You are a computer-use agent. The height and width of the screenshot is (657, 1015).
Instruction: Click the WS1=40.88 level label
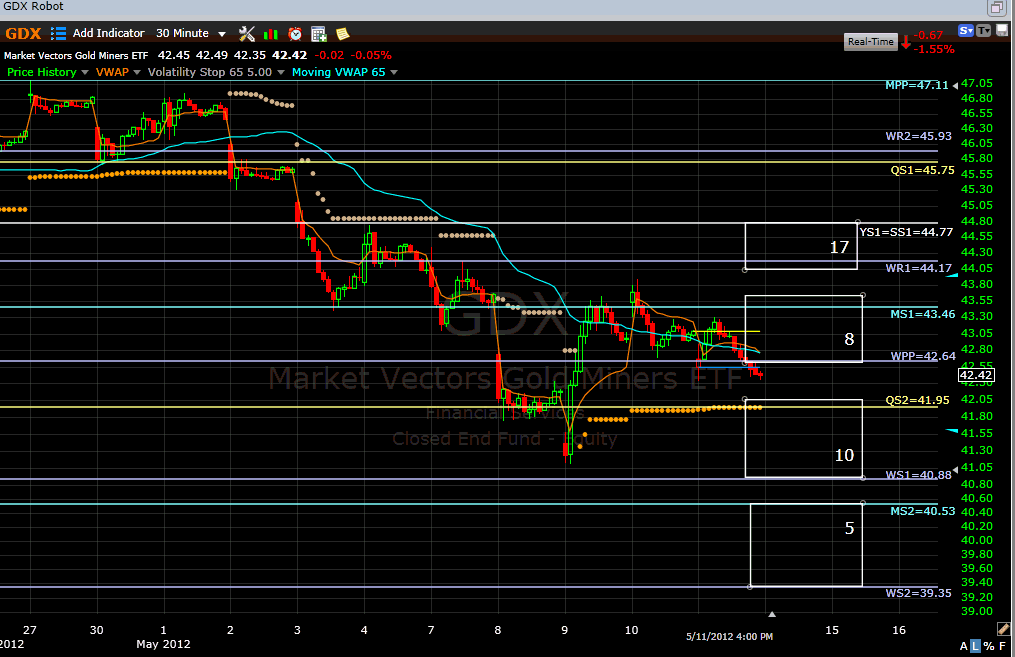[919, 474]
